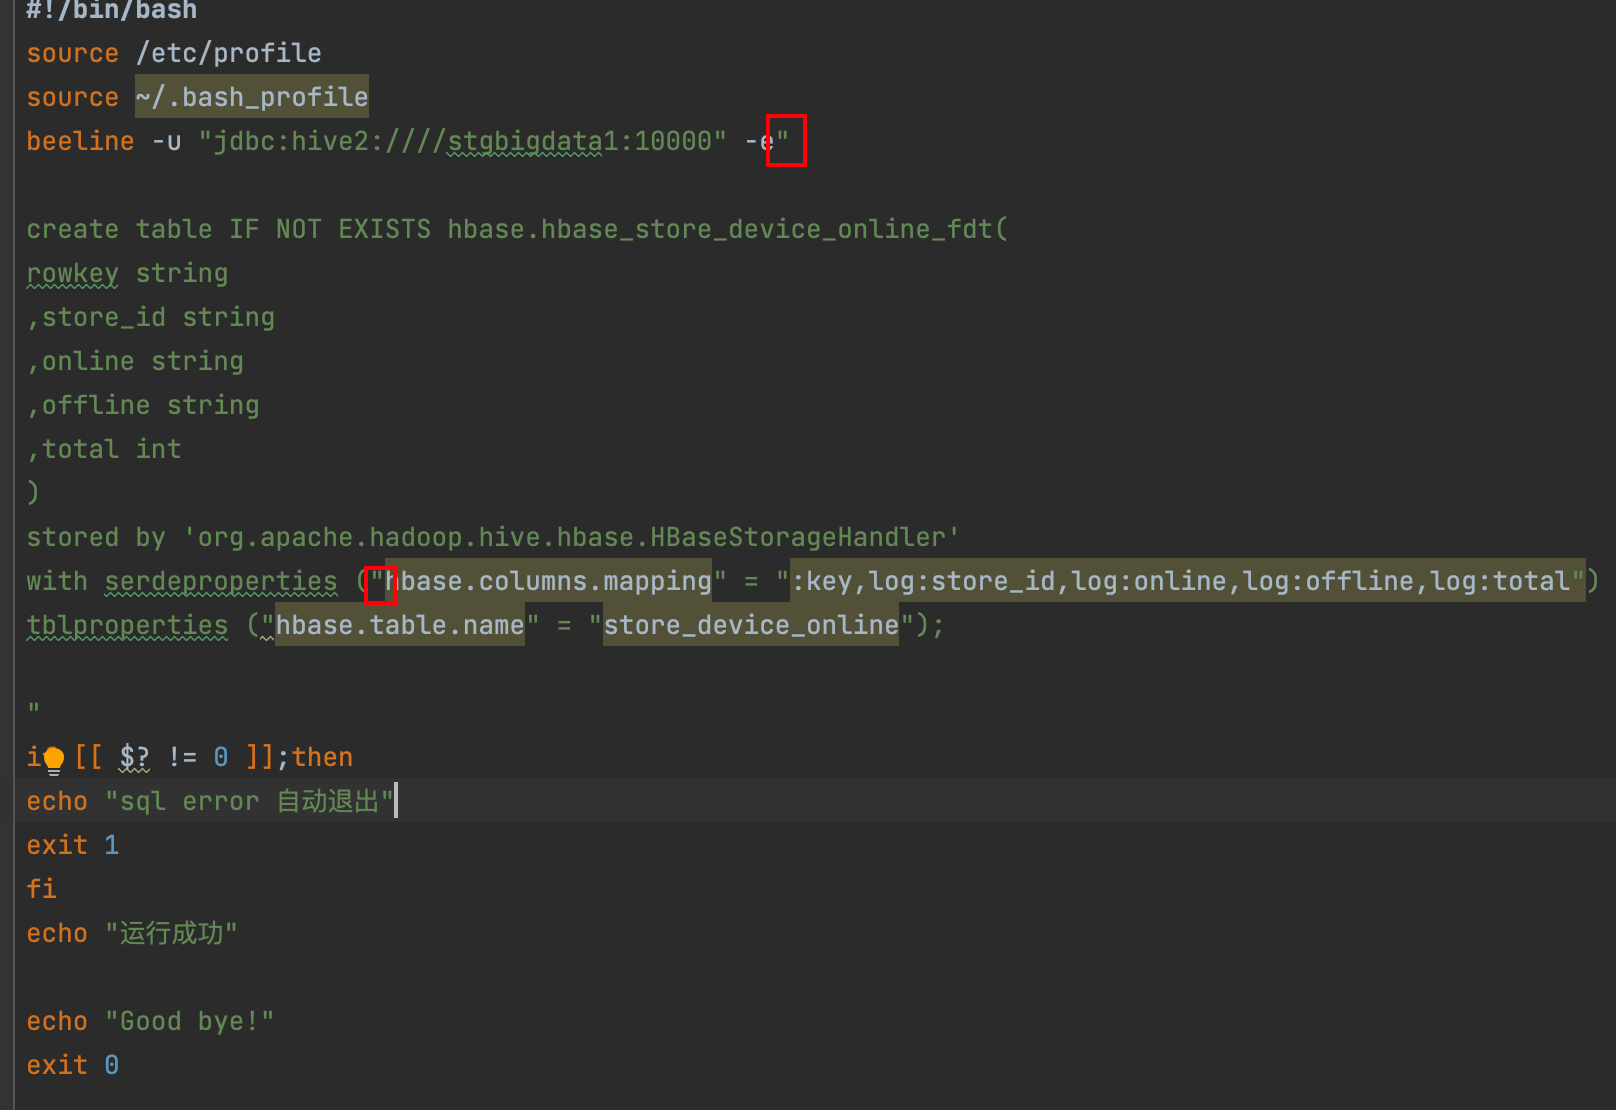Click the yellow lightbulb intention icon

click(x=54, y=760)
